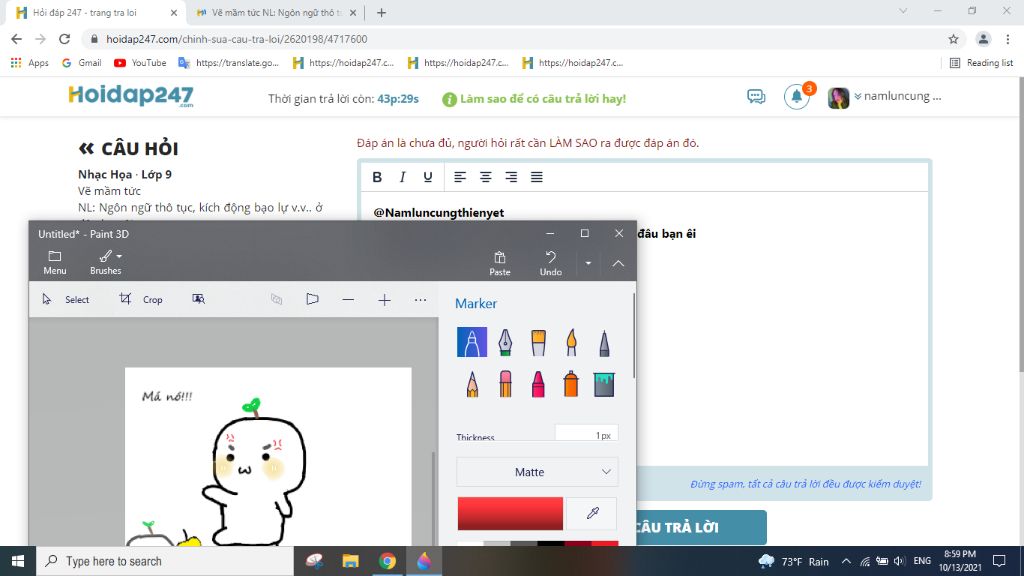Screen dimensions: 1024x576
Task: Zoom in with the plus button
Action: [x=384, y=300]
